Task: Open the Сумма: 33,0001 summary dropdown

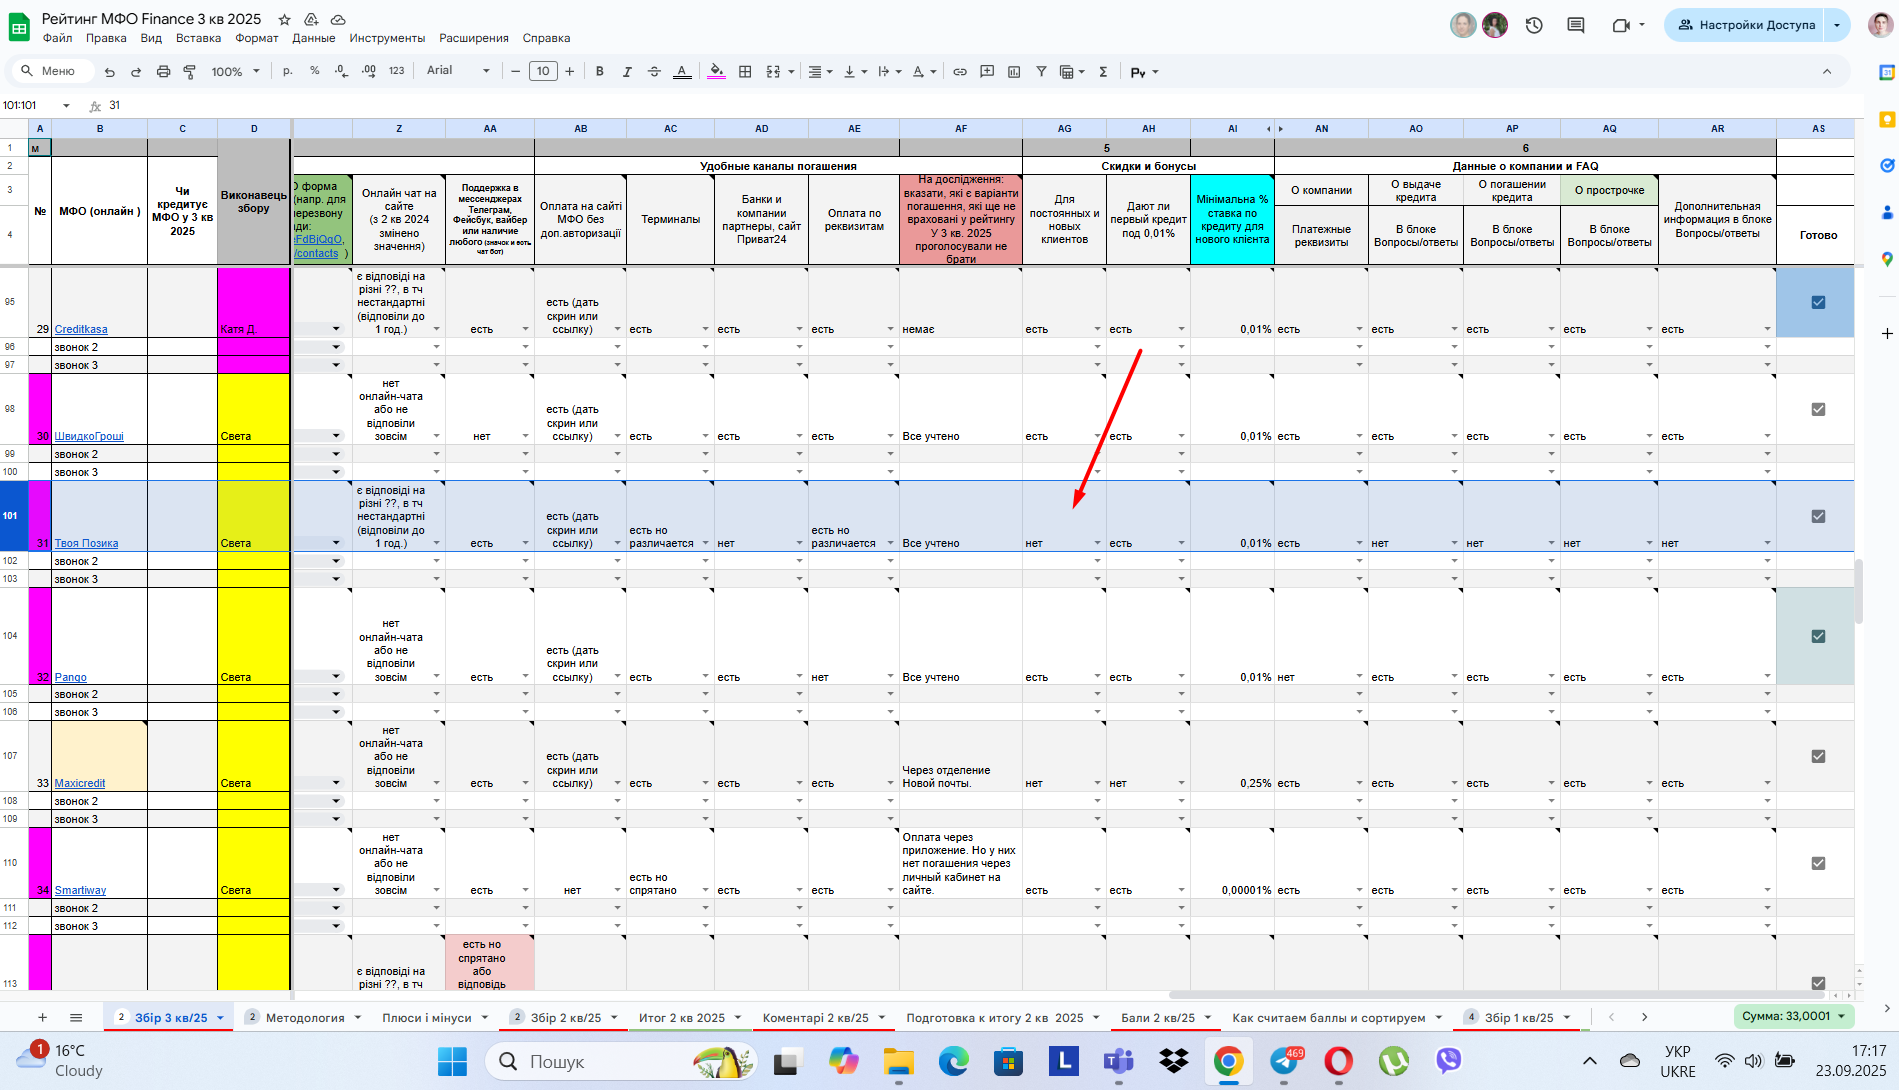Action: point(1794,1016)
